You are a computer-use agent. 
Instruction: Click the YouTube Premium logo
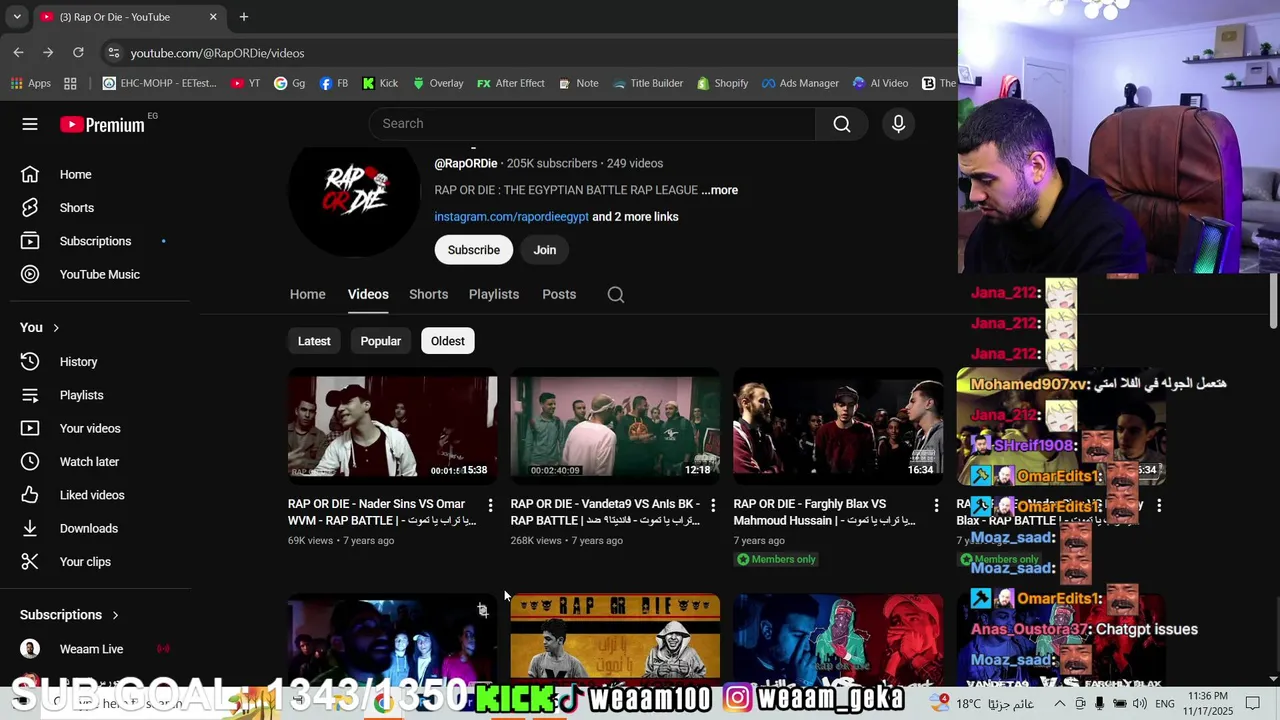[x=102, y=125]
